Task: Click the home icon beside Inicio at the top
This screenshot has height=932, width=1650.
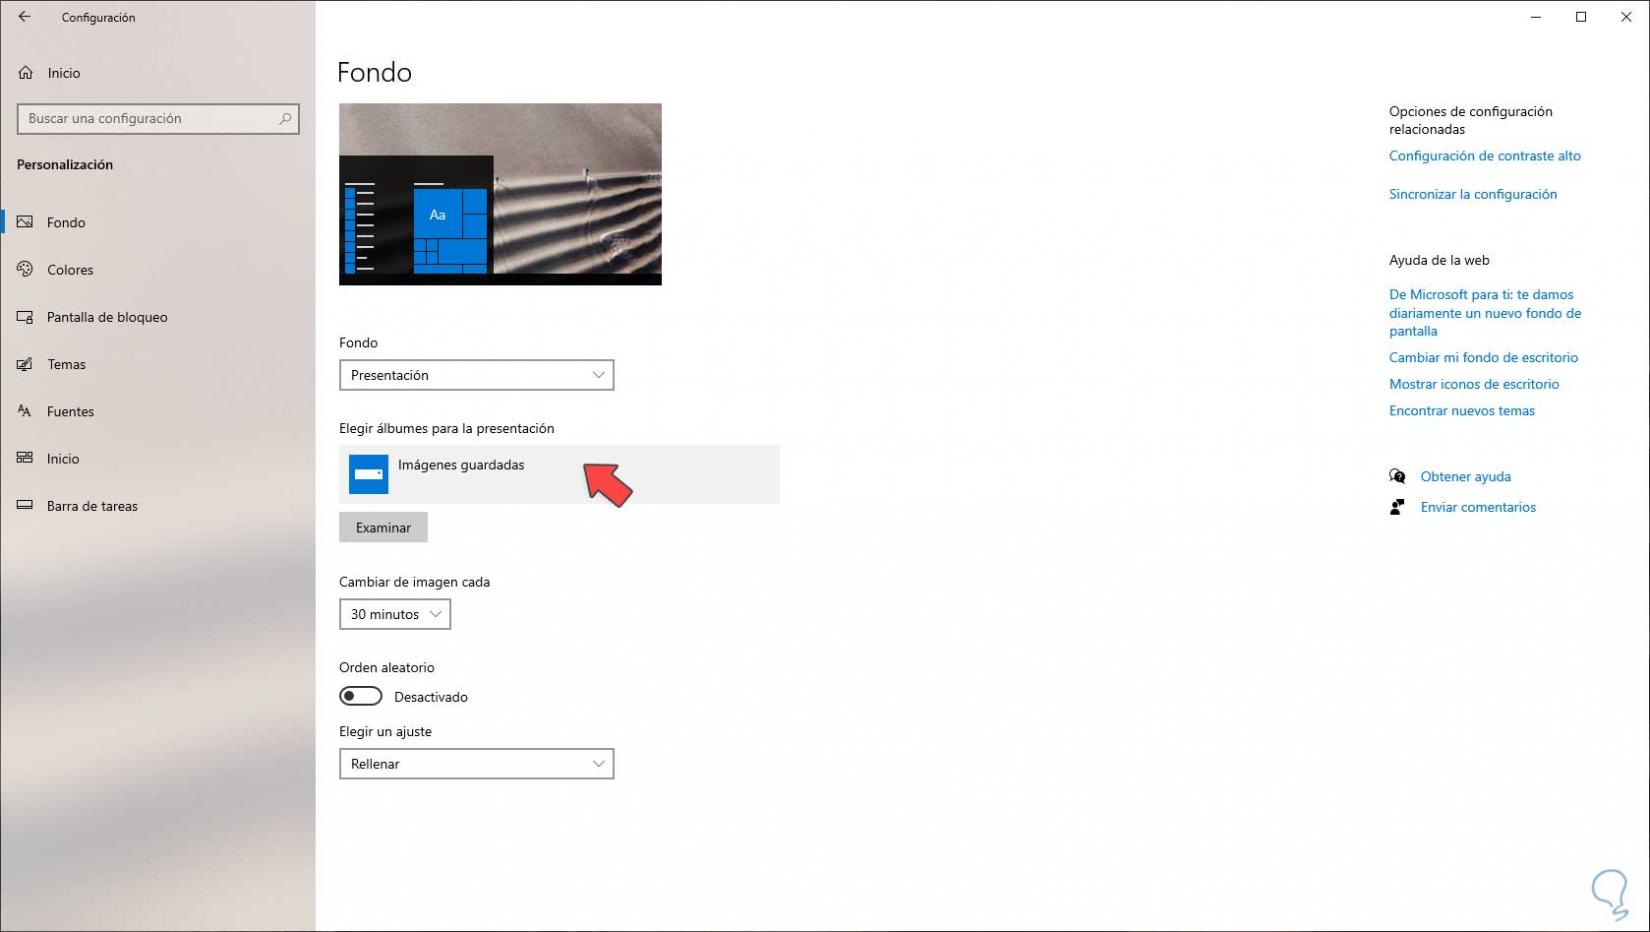Action: [26, 73]
